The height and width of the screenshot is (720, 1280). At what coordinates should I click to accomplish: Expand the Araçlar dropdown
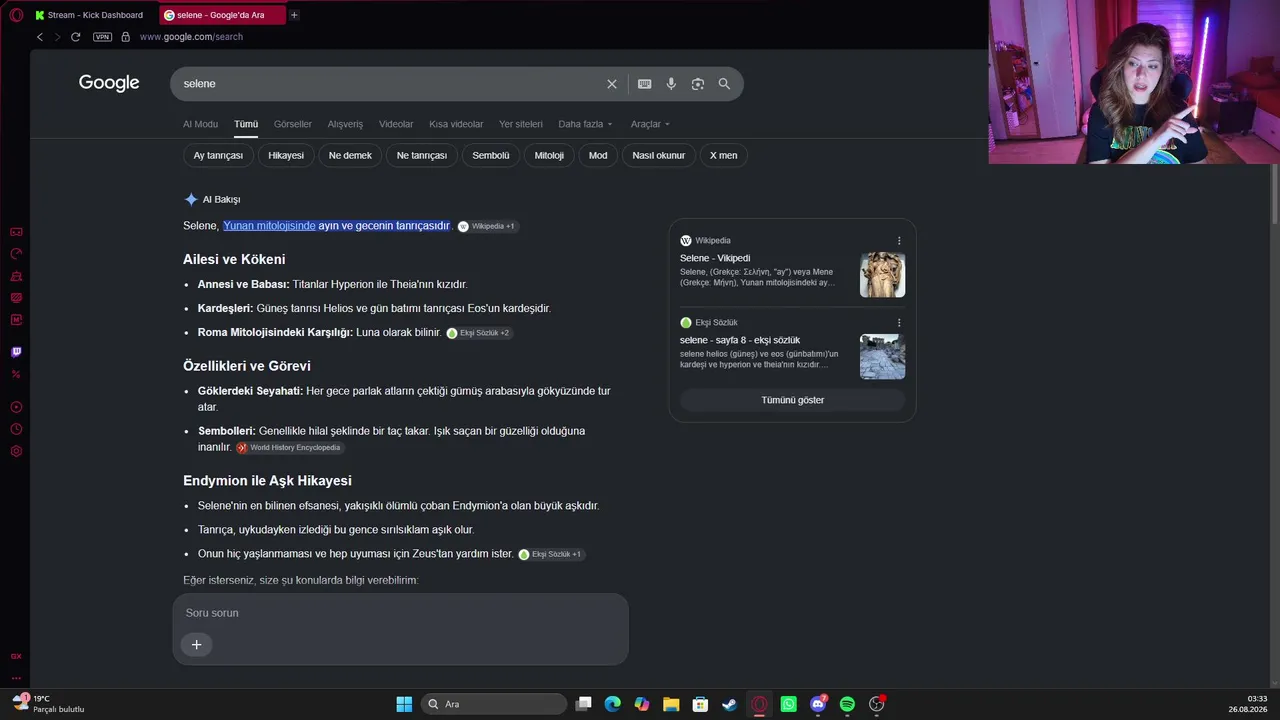(x=650, y=124)
